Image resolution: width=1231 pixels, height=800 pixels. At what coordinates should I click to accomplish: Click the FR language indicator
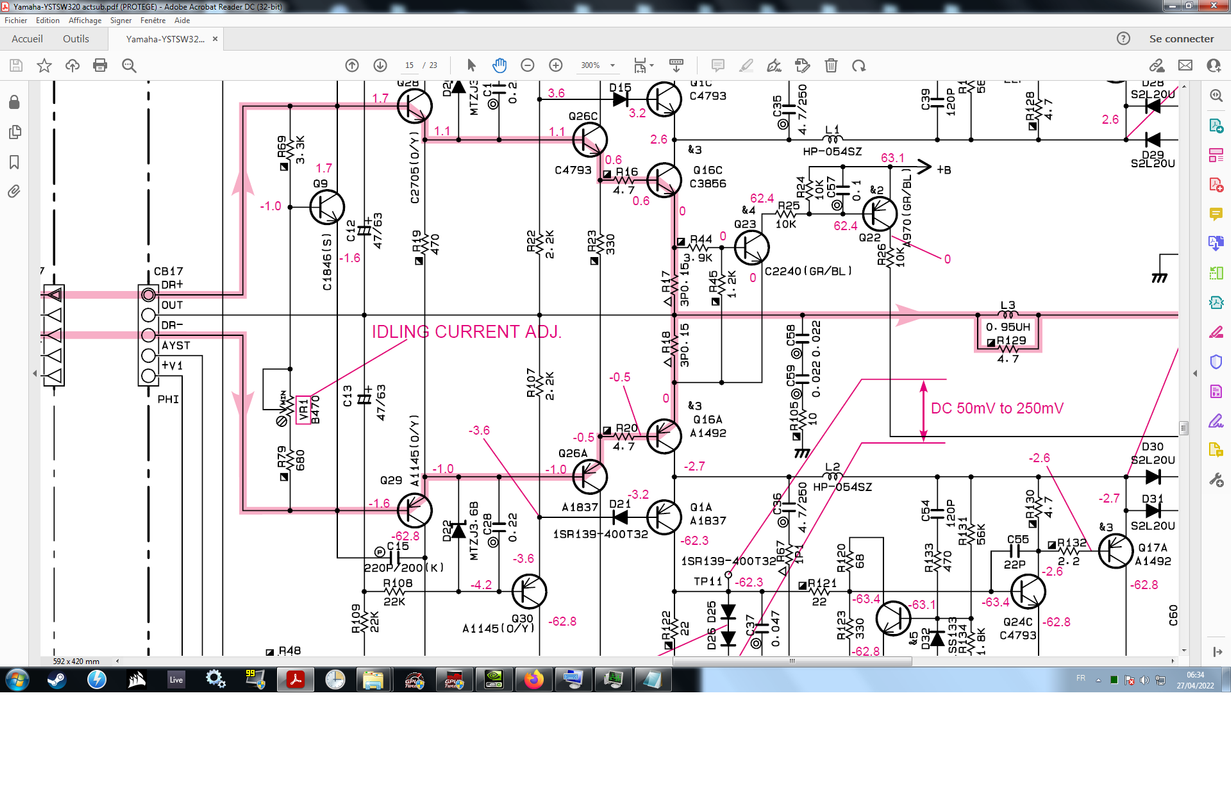[1081, 678]
